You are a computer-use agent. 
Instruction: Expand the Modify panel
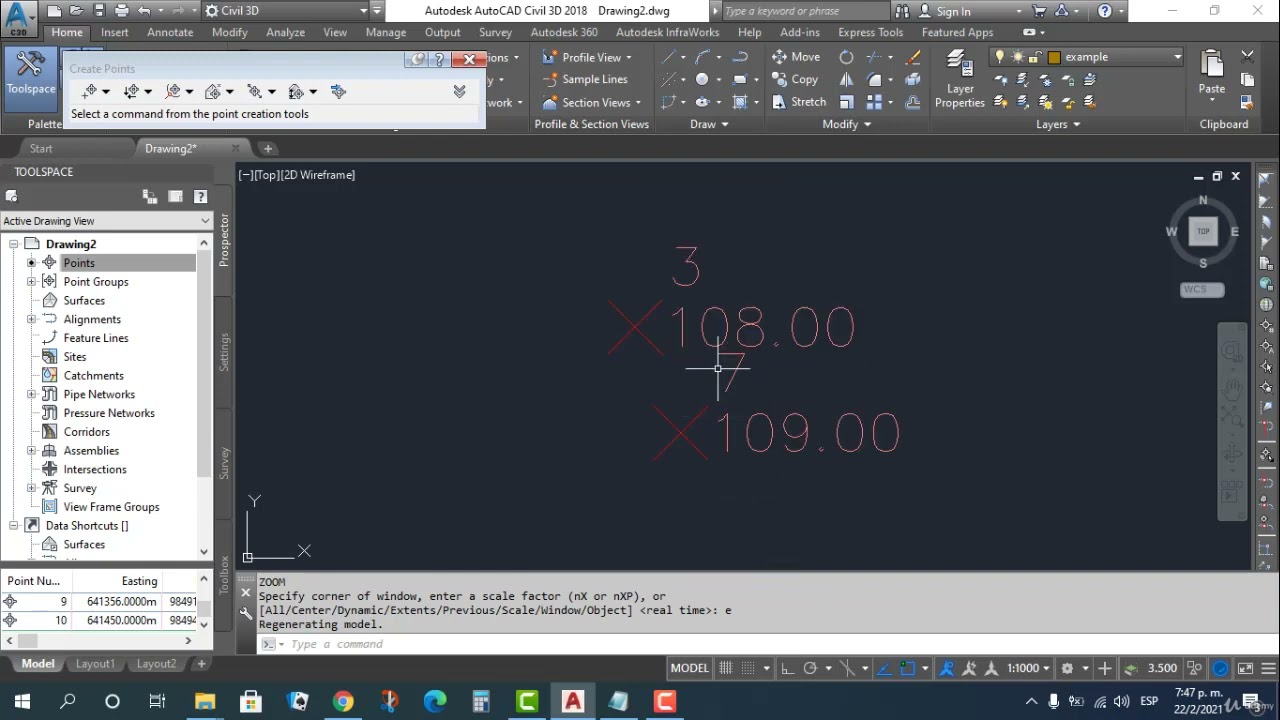846,124
